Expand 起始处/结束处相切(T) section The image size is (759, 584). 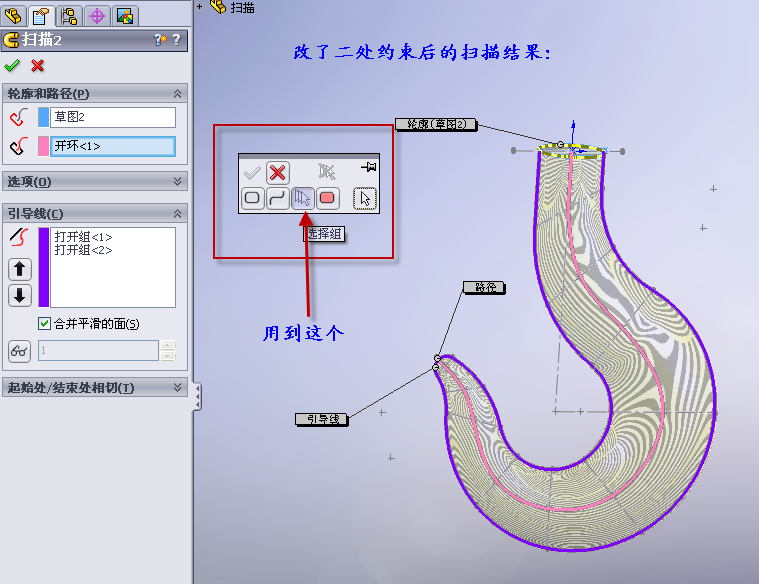click(x=177, y=387)
